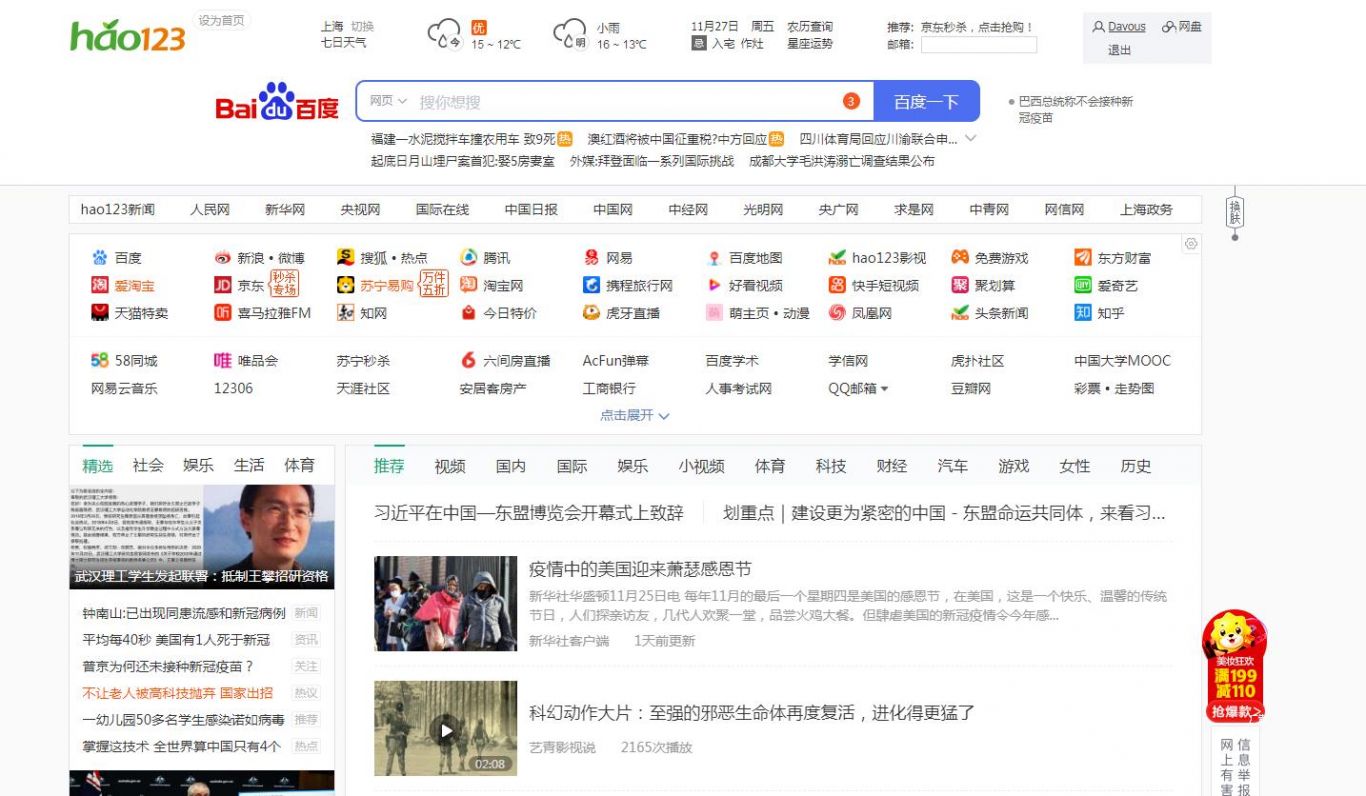The height and width of the screenshot is (796, 1366).
Task: Open the hao123 logo homepage
Action: click(x=127, y=35)
